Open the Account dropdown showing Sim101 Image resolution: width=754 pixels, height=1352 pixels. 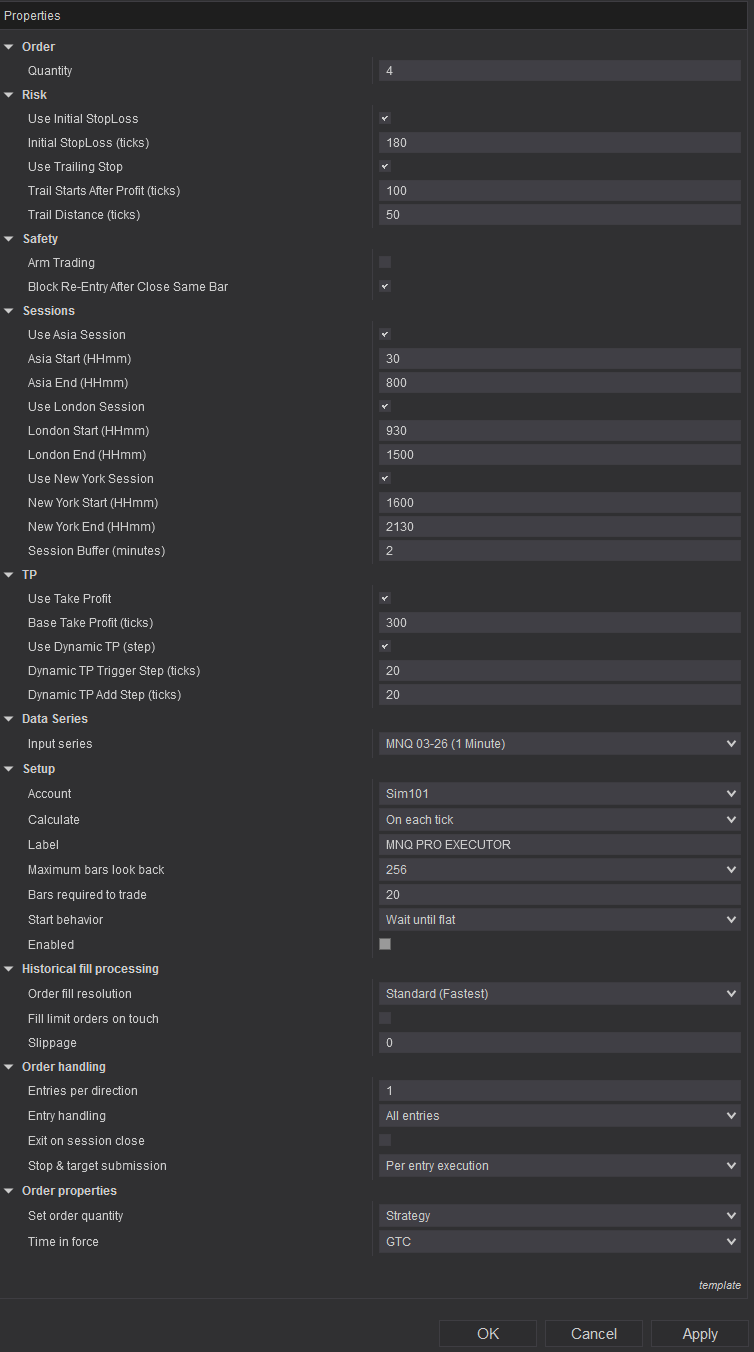559,794
